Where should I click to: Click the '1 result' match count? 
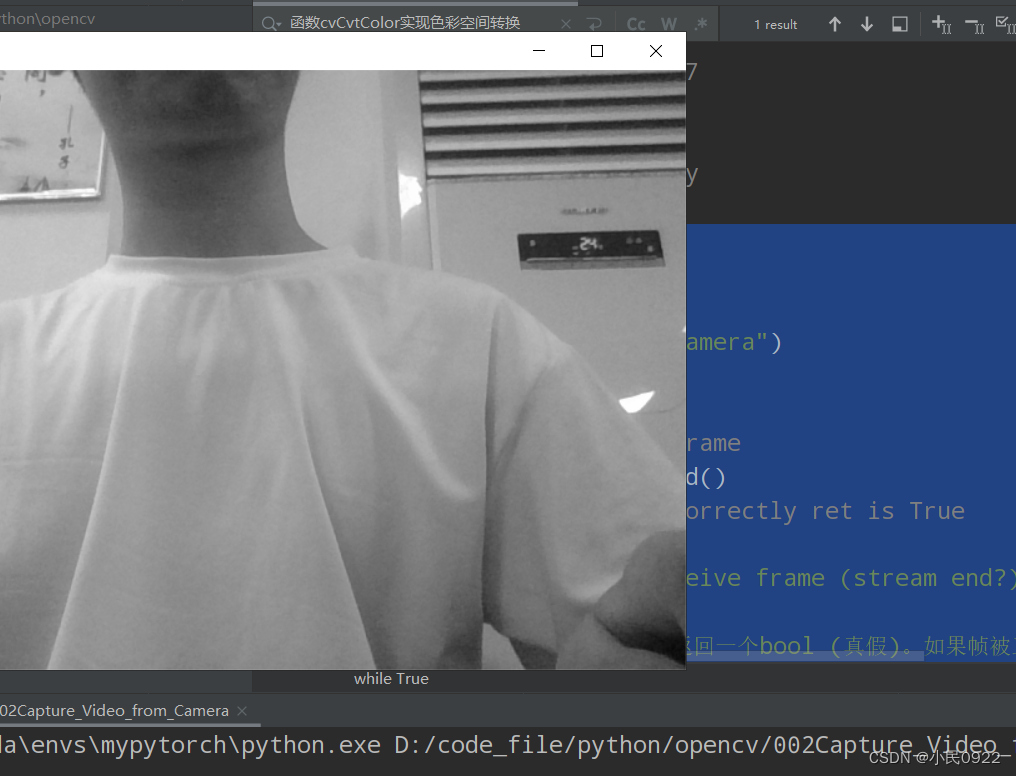(778, 23)
